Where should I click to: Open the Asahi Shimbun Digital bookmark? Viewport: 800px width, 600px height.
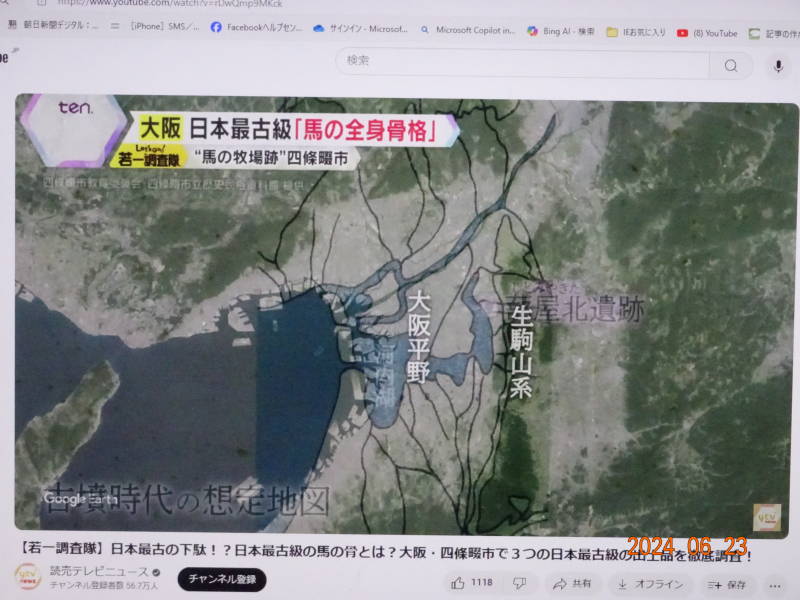[53, 24]
